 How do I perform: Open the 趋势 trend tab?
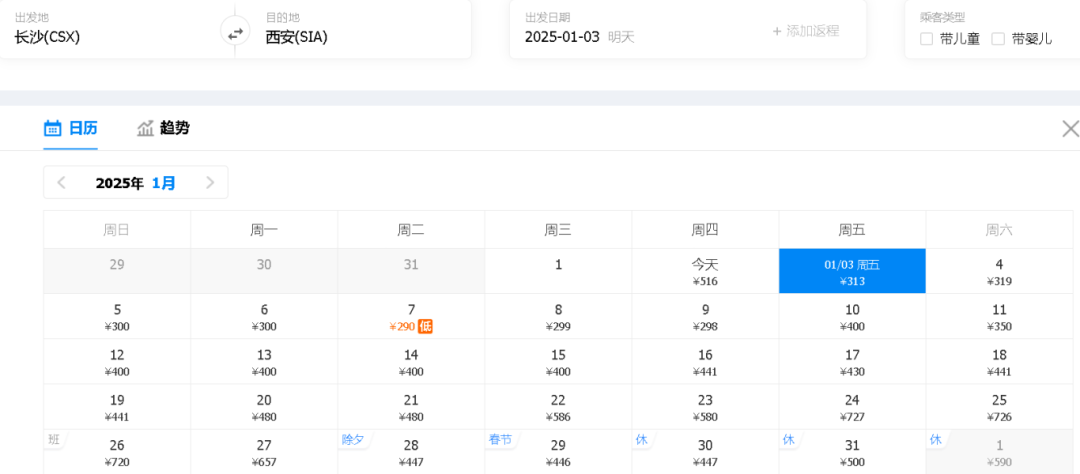click(x=163, y=128)
